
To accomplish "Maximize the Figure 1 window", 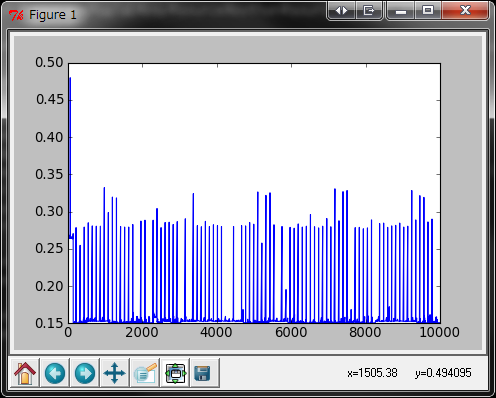I will [x=428, y=11].
